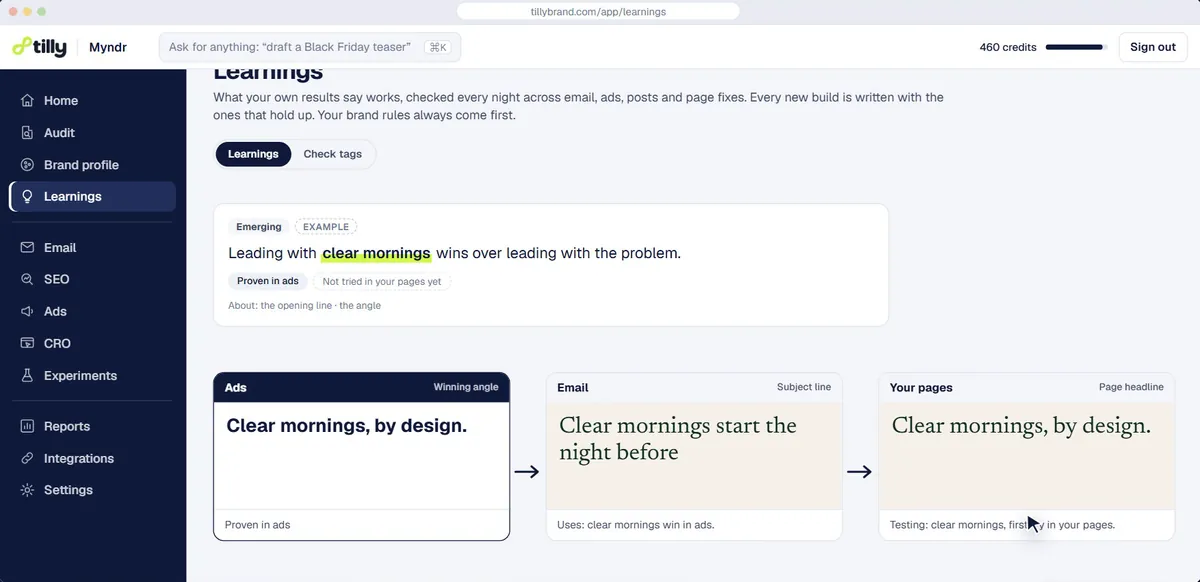This screenshot has width=1200, height=582.
Task: Click Uses: clear mornings win in ads
Action: click(636, 525)
